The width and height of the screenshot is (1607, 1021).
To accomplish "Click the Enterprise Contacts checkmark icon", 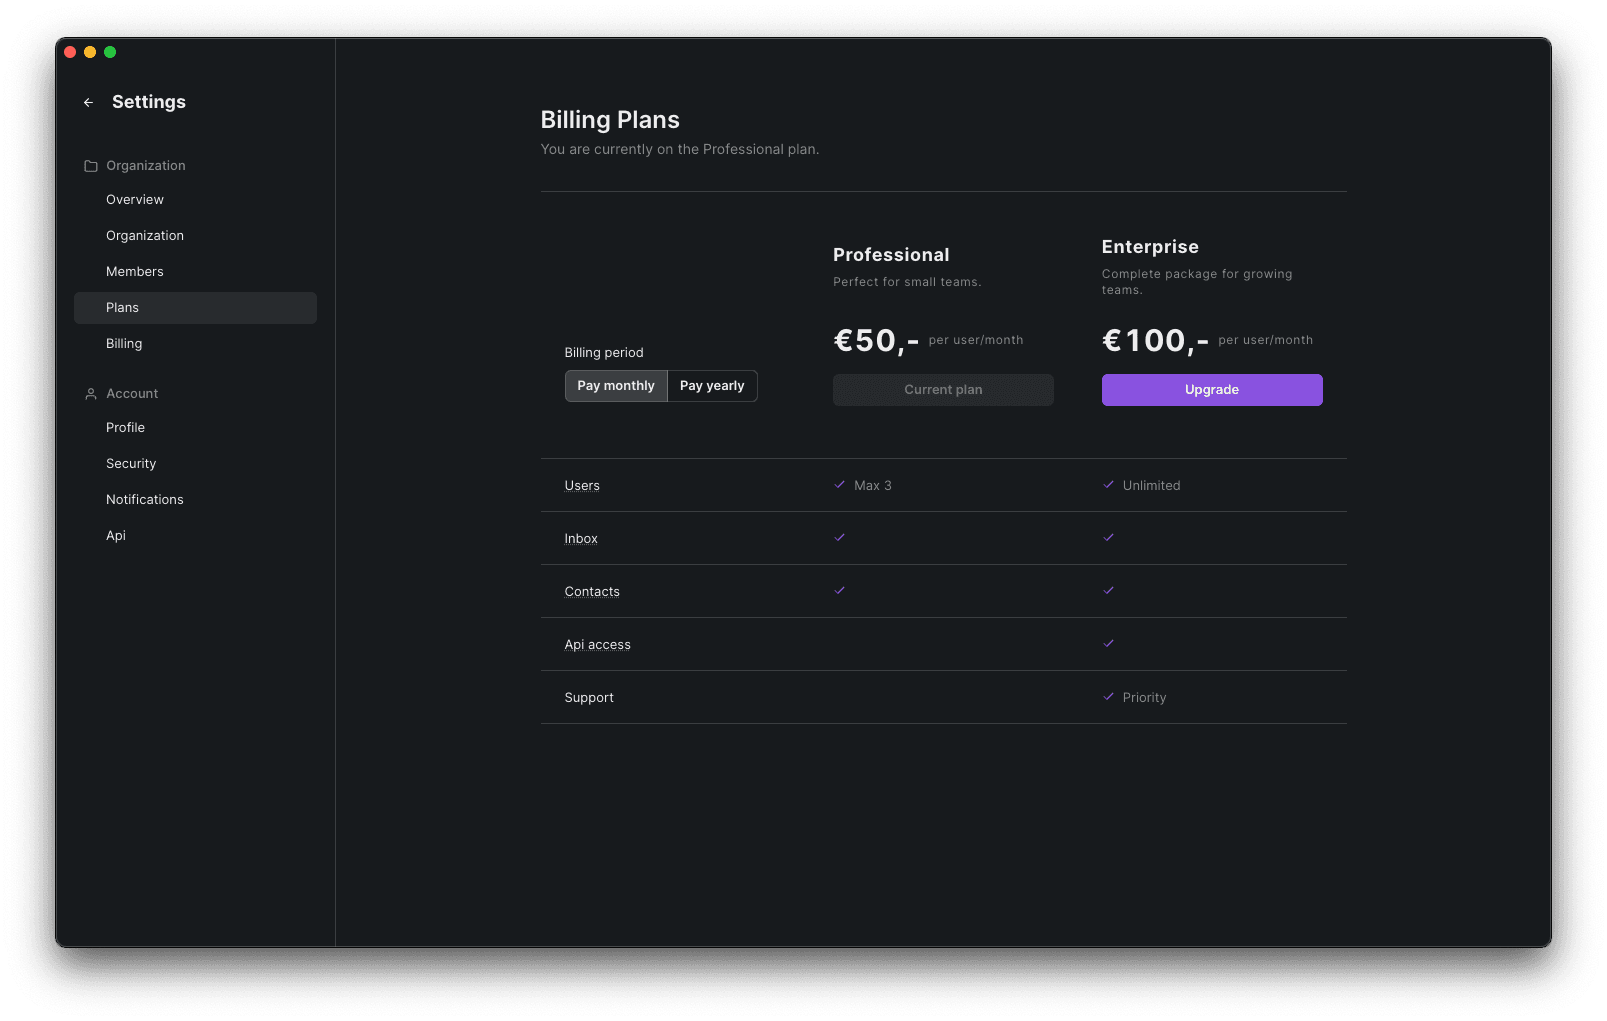I will [1108, 591].
